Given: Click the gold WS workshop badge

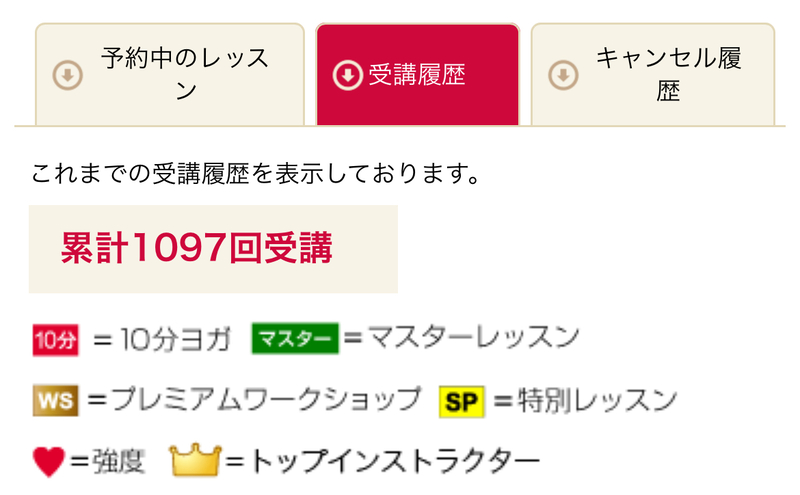Looking at the screenshot, I should (x=54, y=402).
